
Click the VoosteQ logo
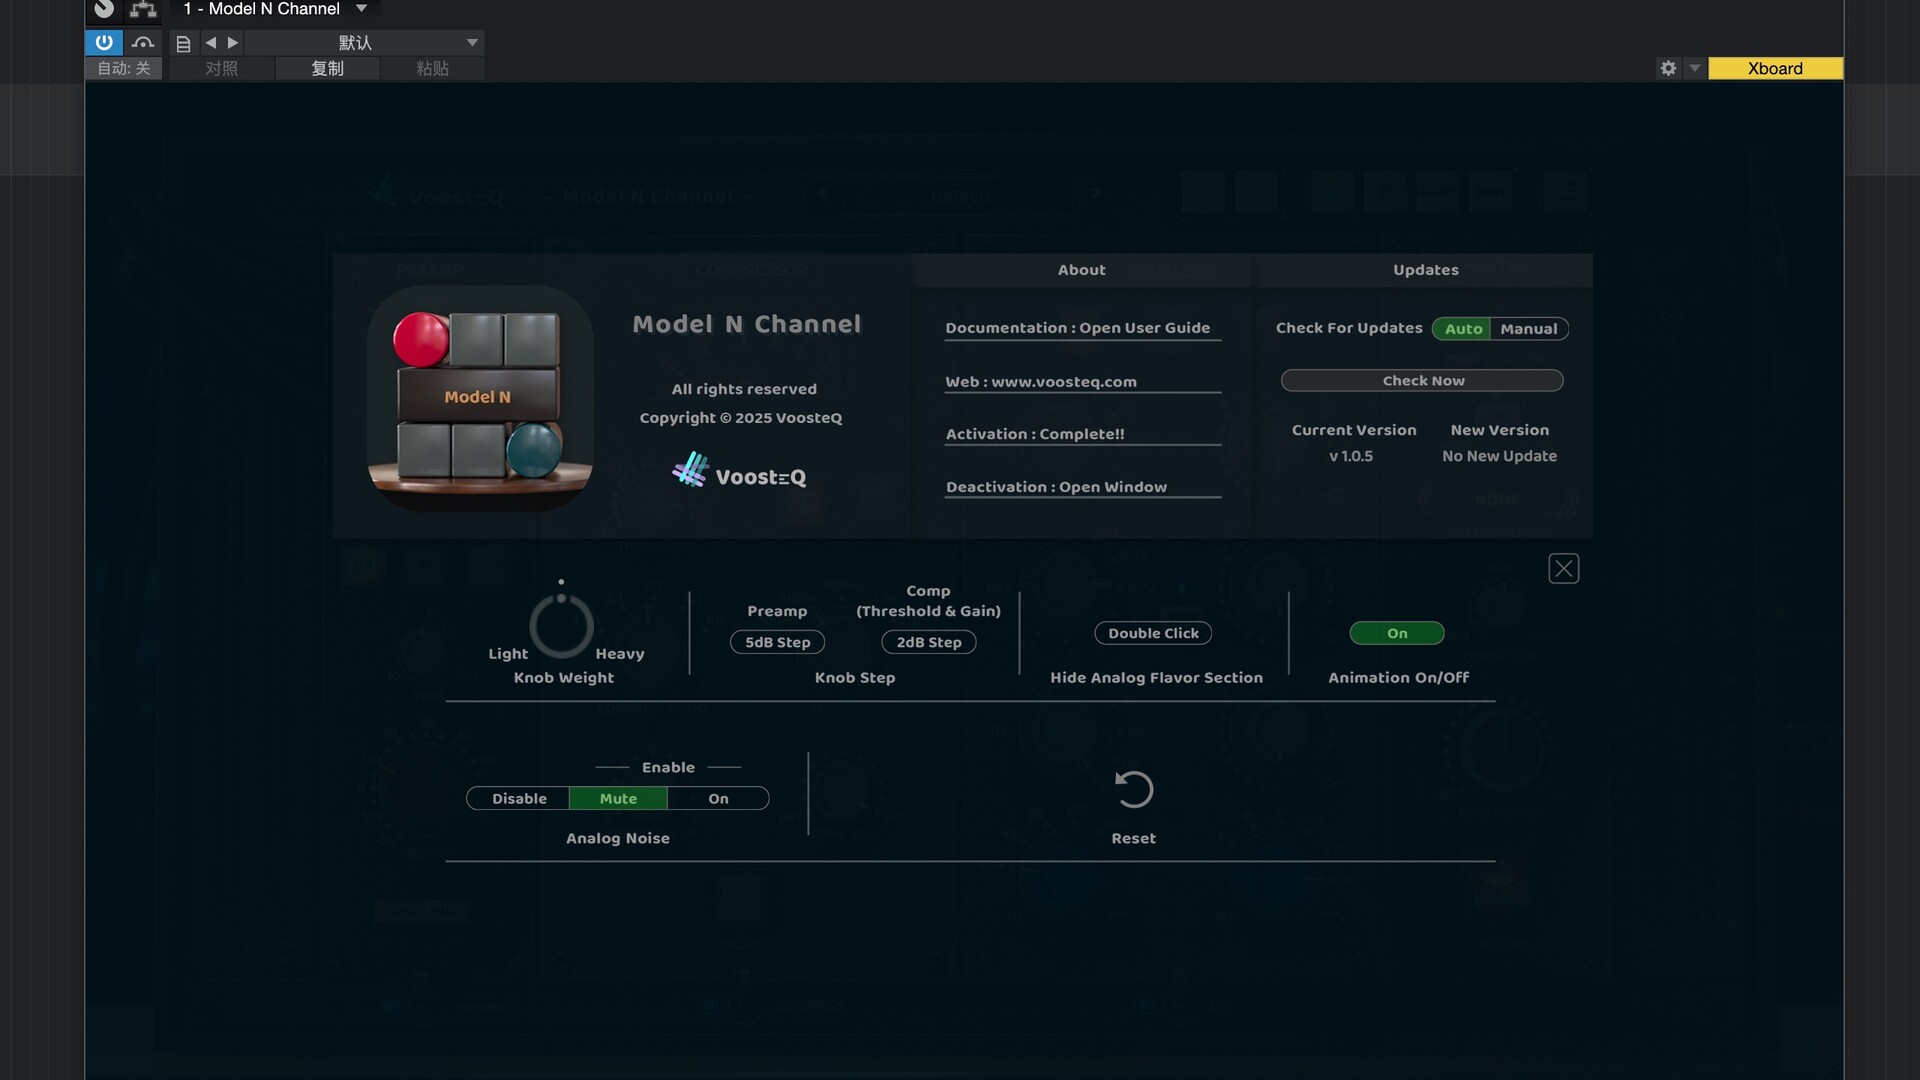[x=739, y=471]
